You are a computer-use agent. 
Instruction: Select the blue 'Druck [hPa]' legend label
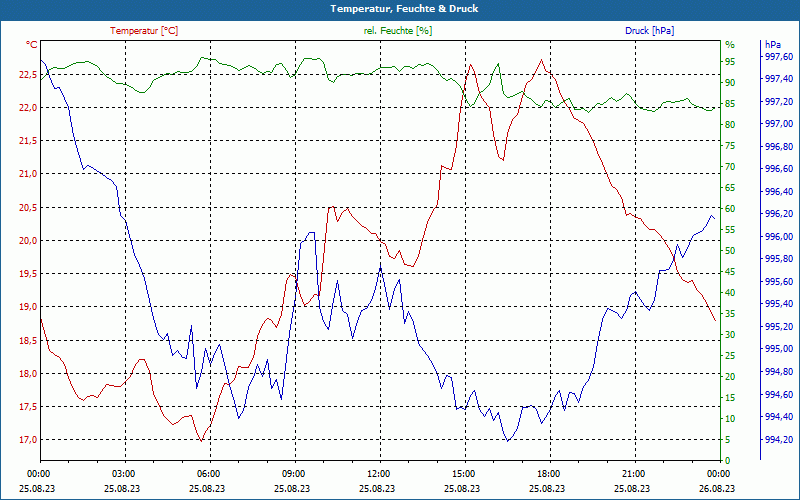coord(649,31)
